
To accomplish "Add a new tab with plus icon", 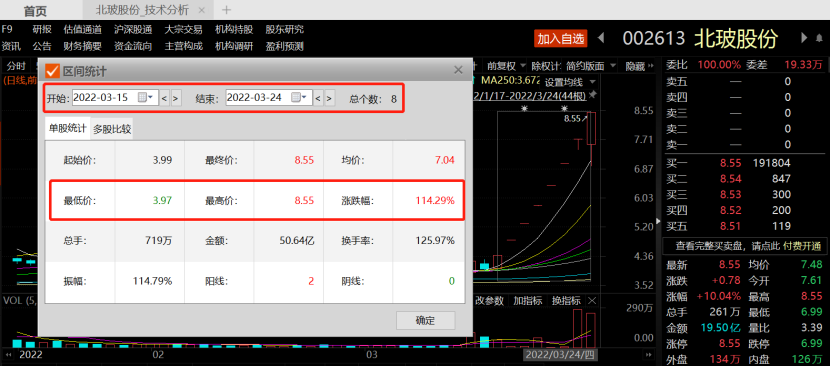I will tap(226, 10).
